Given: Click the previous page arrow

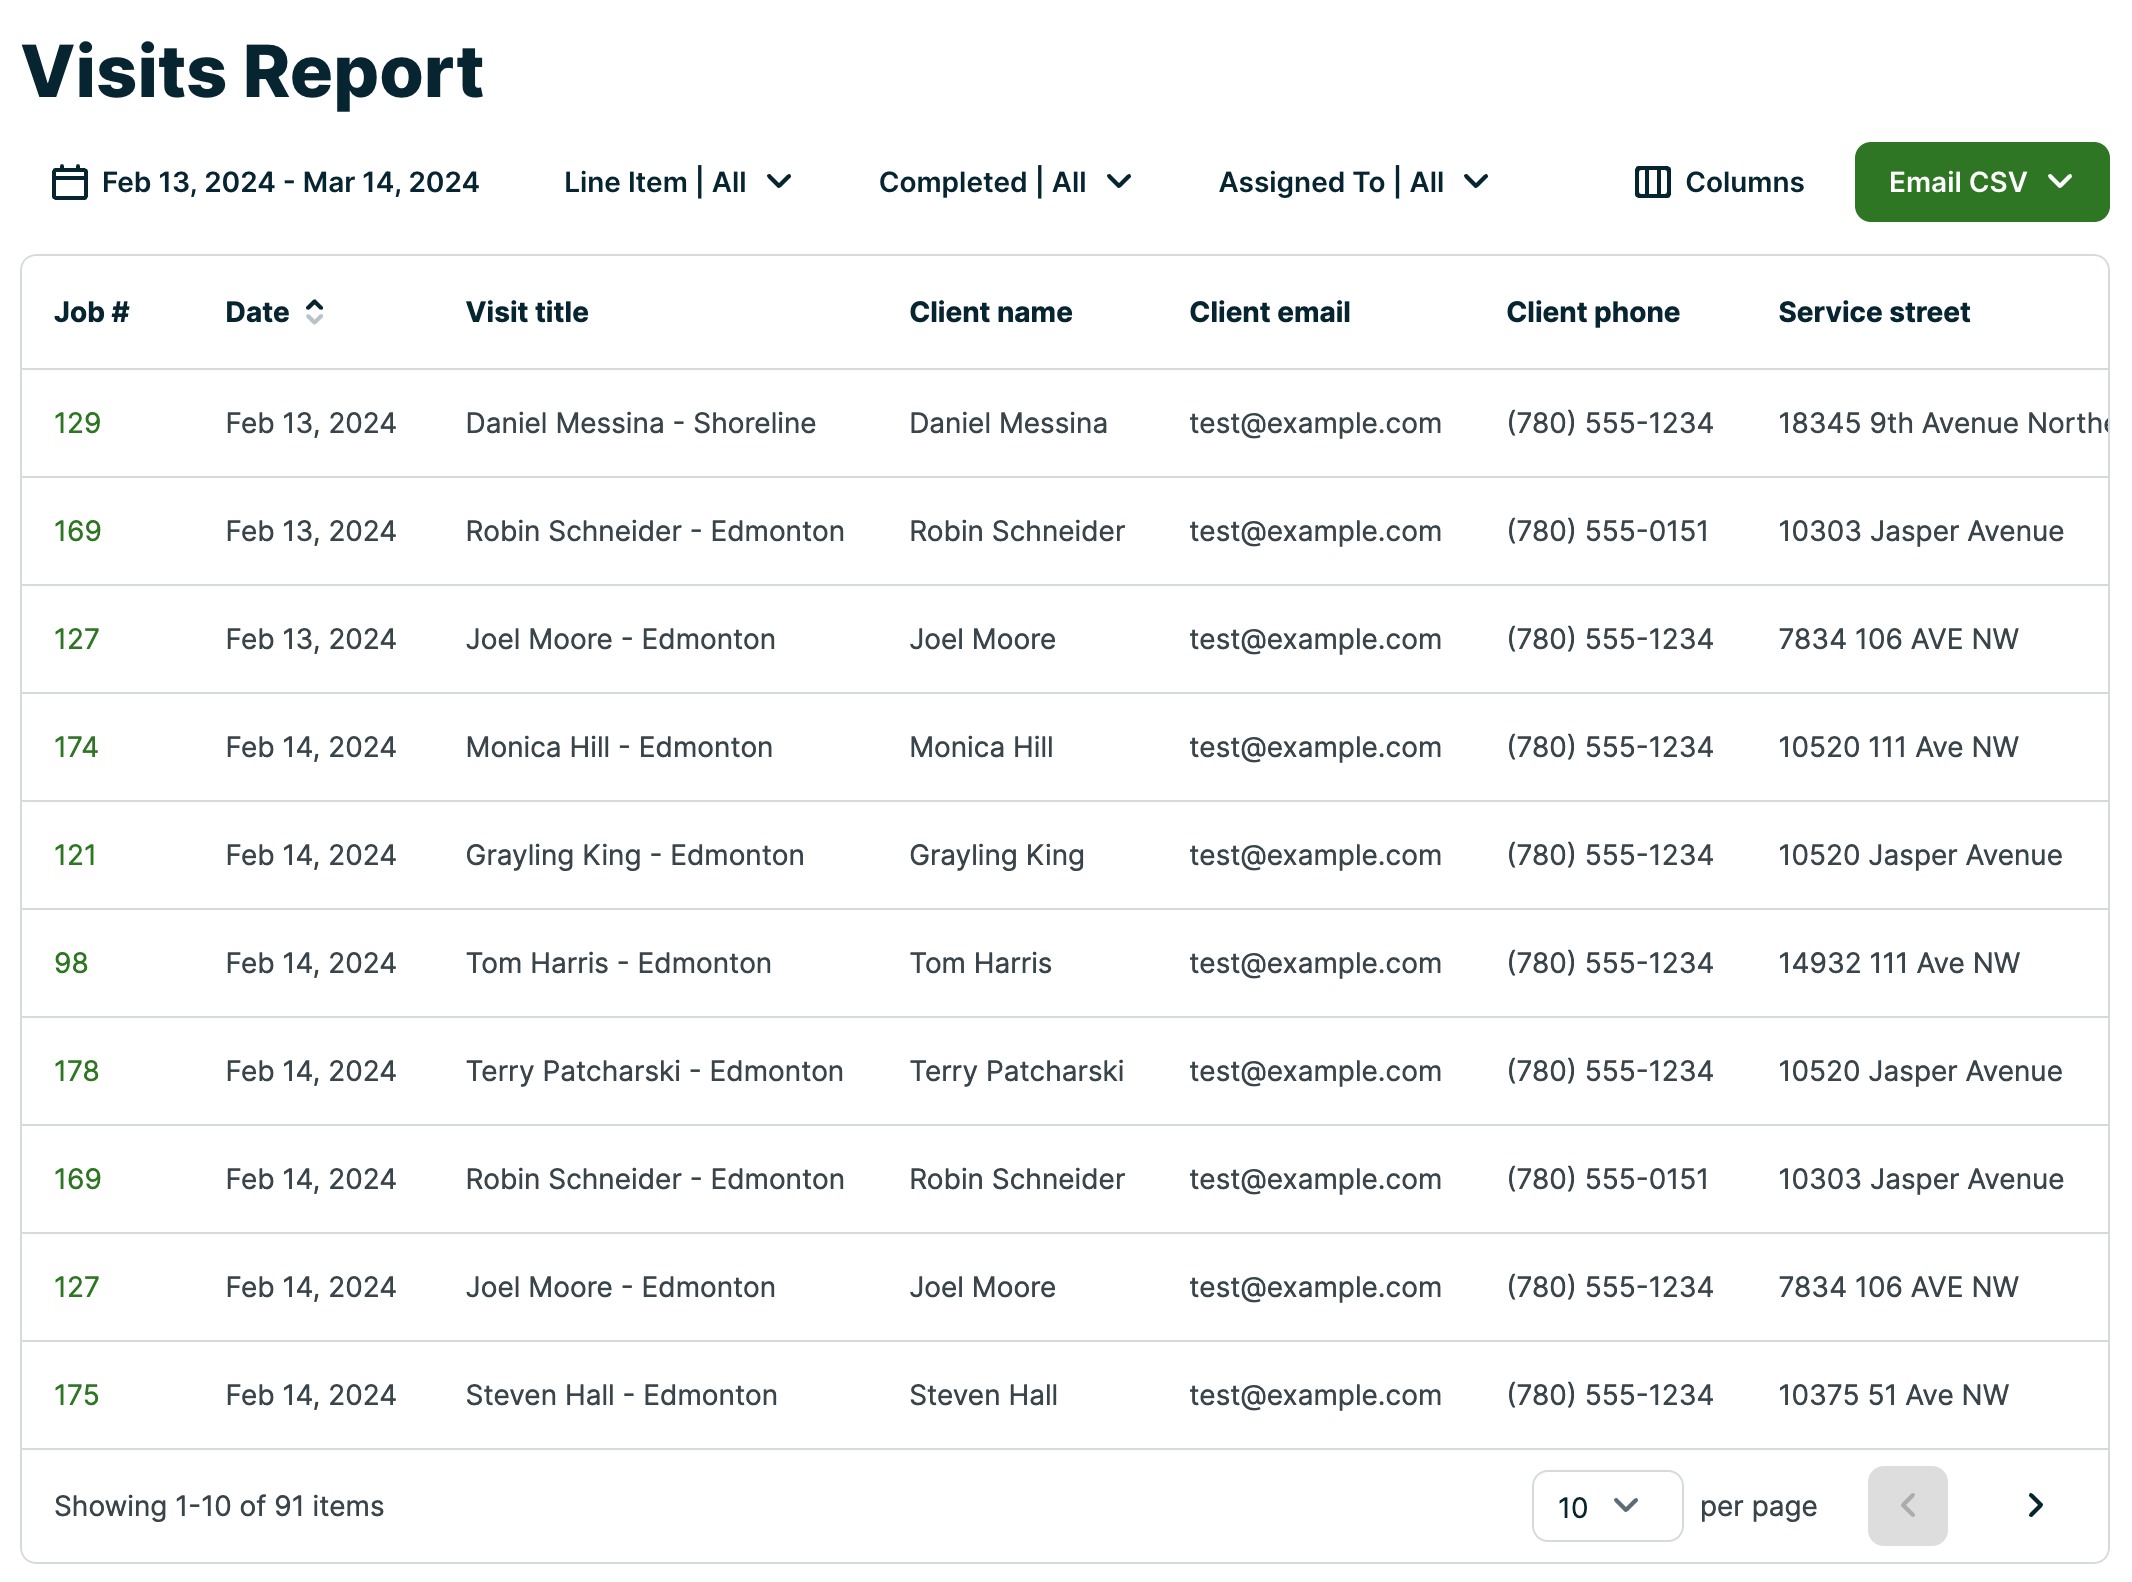Looking at the screenshot, I should 1908,1506.
